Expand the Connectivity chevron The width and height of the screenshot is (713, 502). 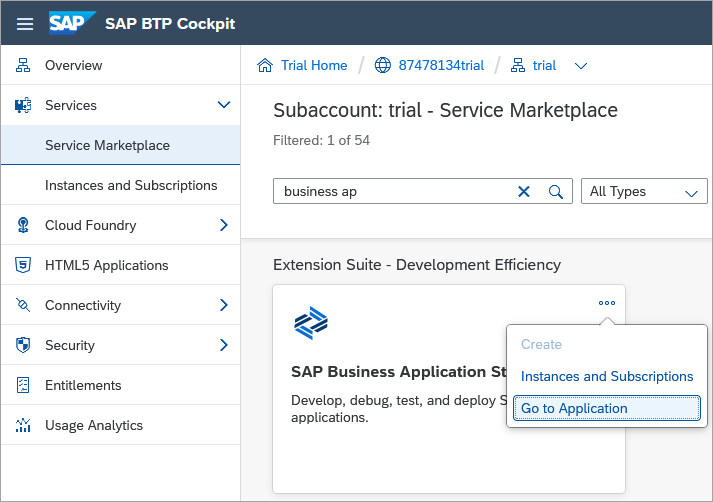[224, 305]
